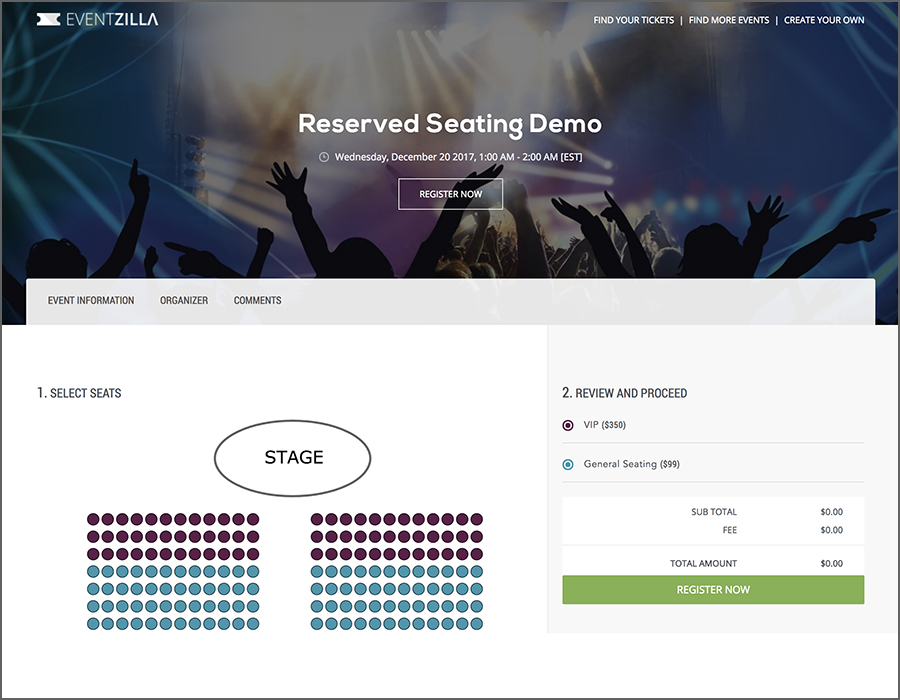The image size is (900, 700).
Task: Click the clock icon beside event date
Action: [x=324, y=157]
